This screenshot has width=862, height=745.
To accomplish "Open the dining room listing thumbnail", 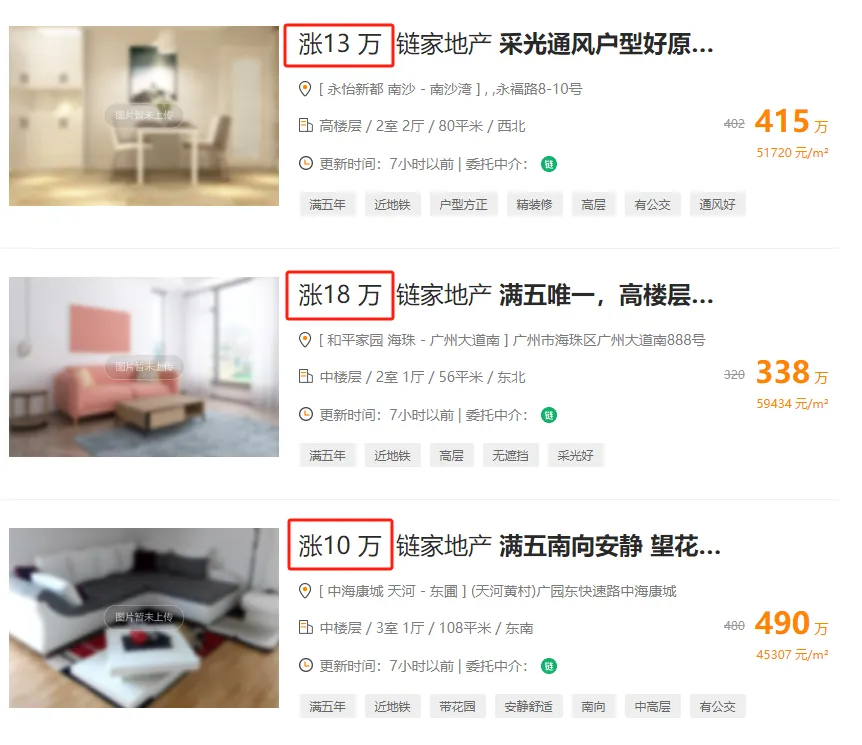I will coord(143,116).
